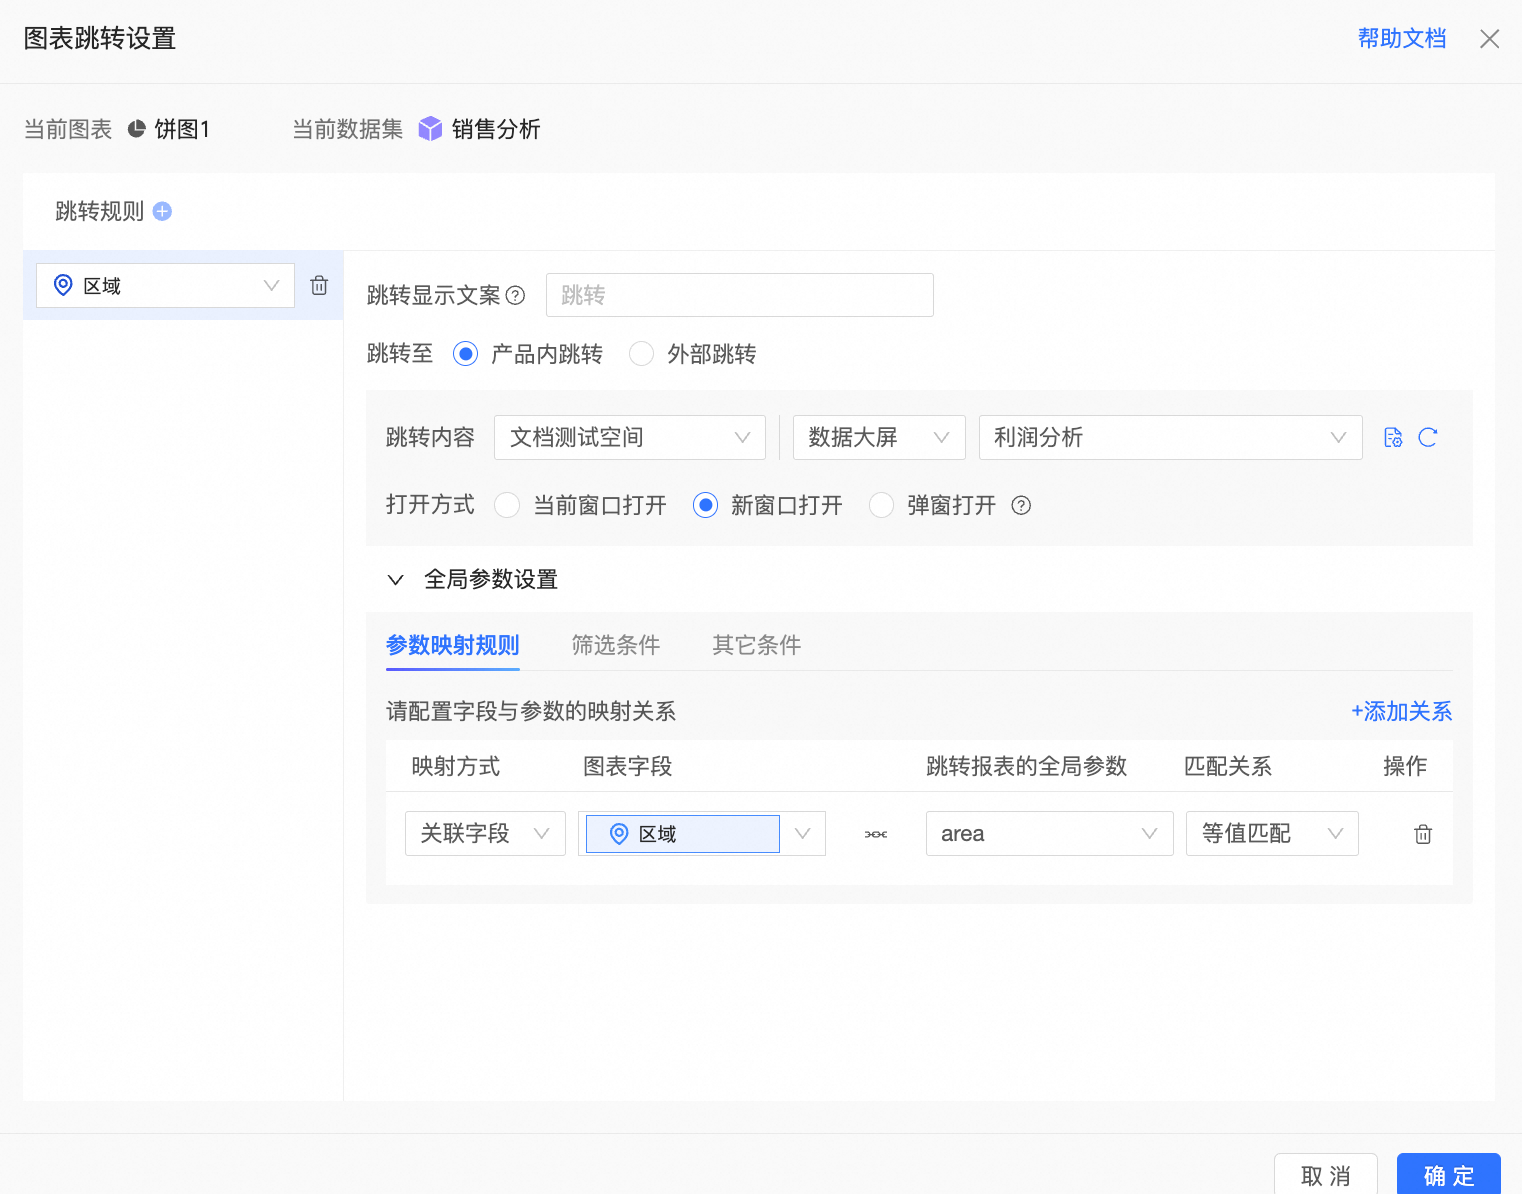Click the 销售分析 dataset cube icon
Viewport: 1522px width, 1194px height.
point(430,129)
